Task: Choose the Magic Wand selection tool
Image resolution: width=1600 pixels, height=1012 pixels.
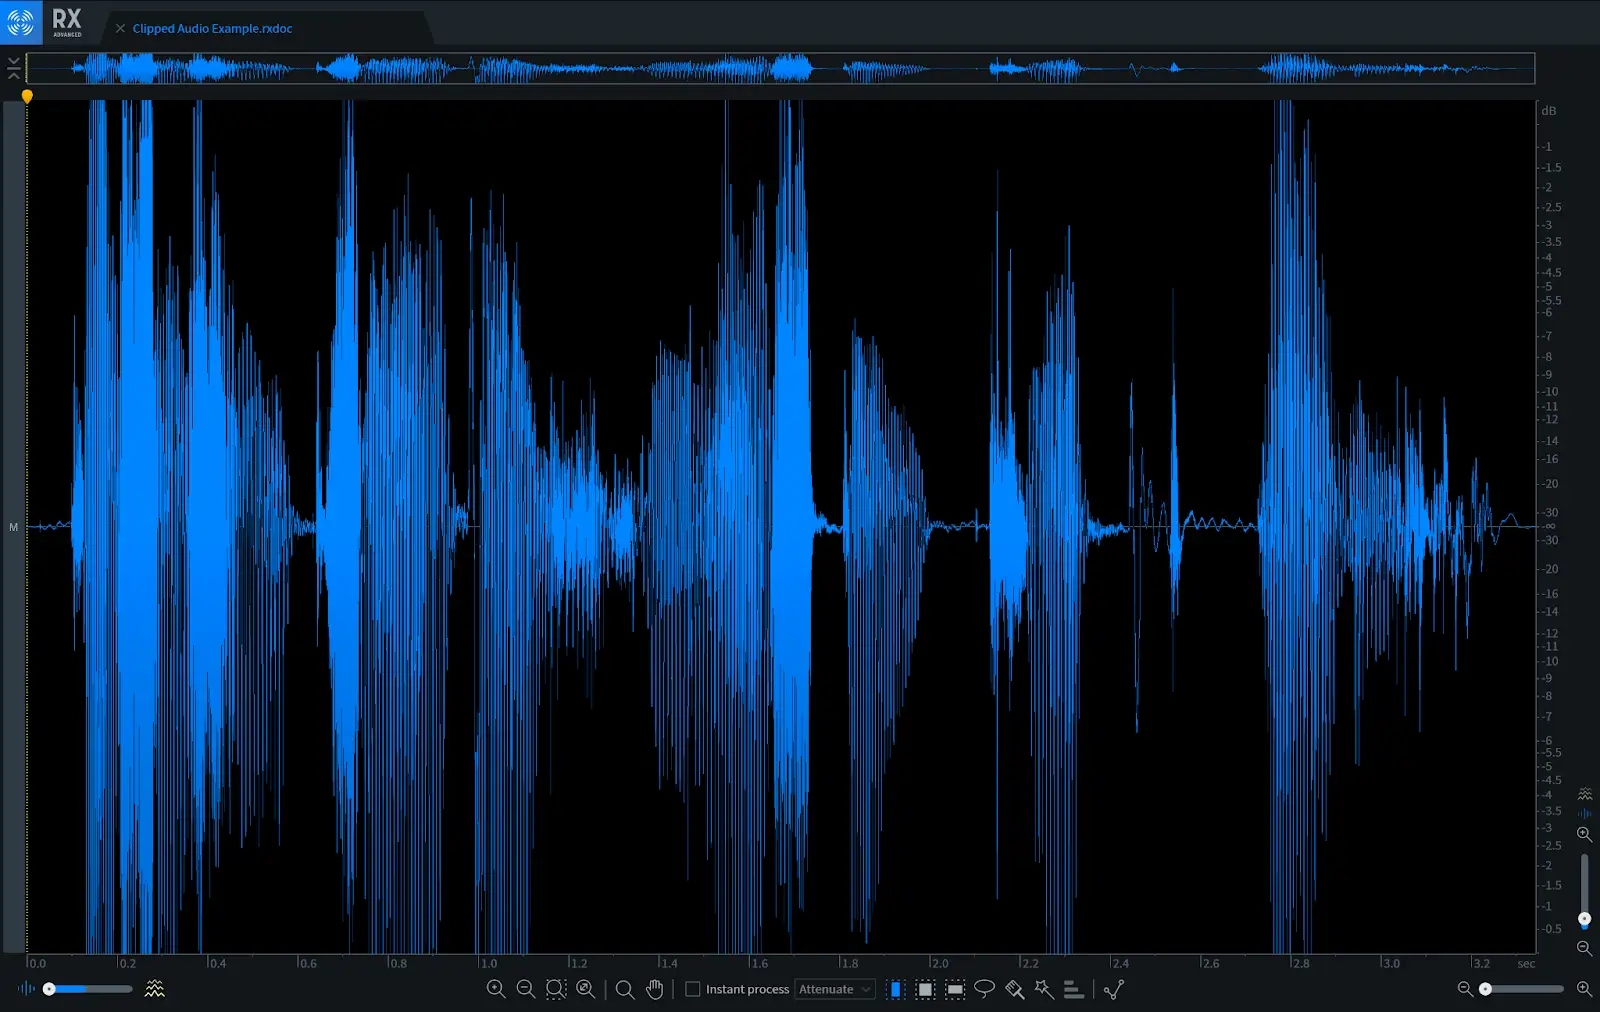Action: click(x=1044, y=989)
